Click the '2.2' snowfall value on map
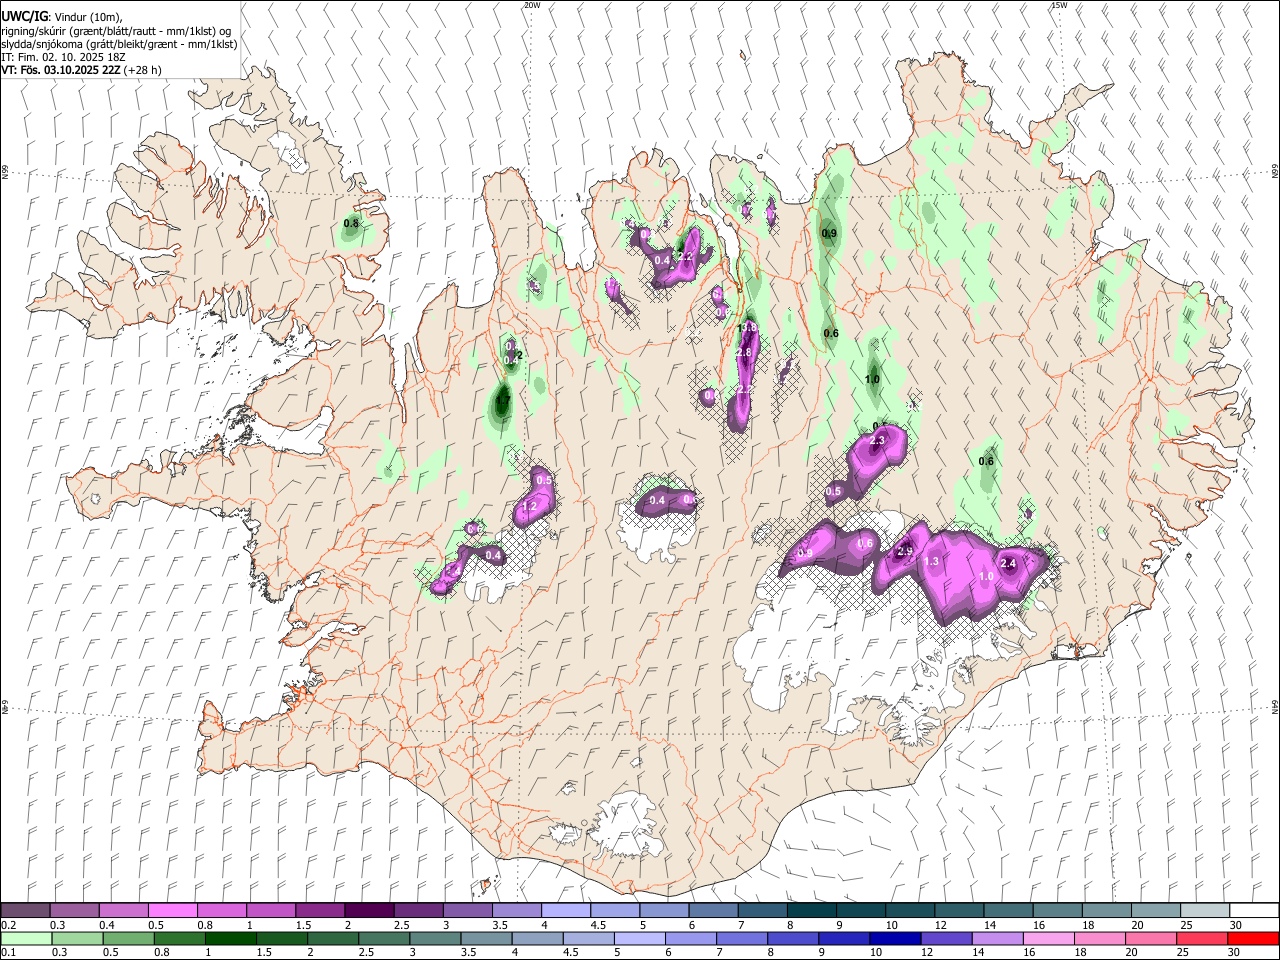The height and width of the screenshot is (960, 1280). point(685,257)
